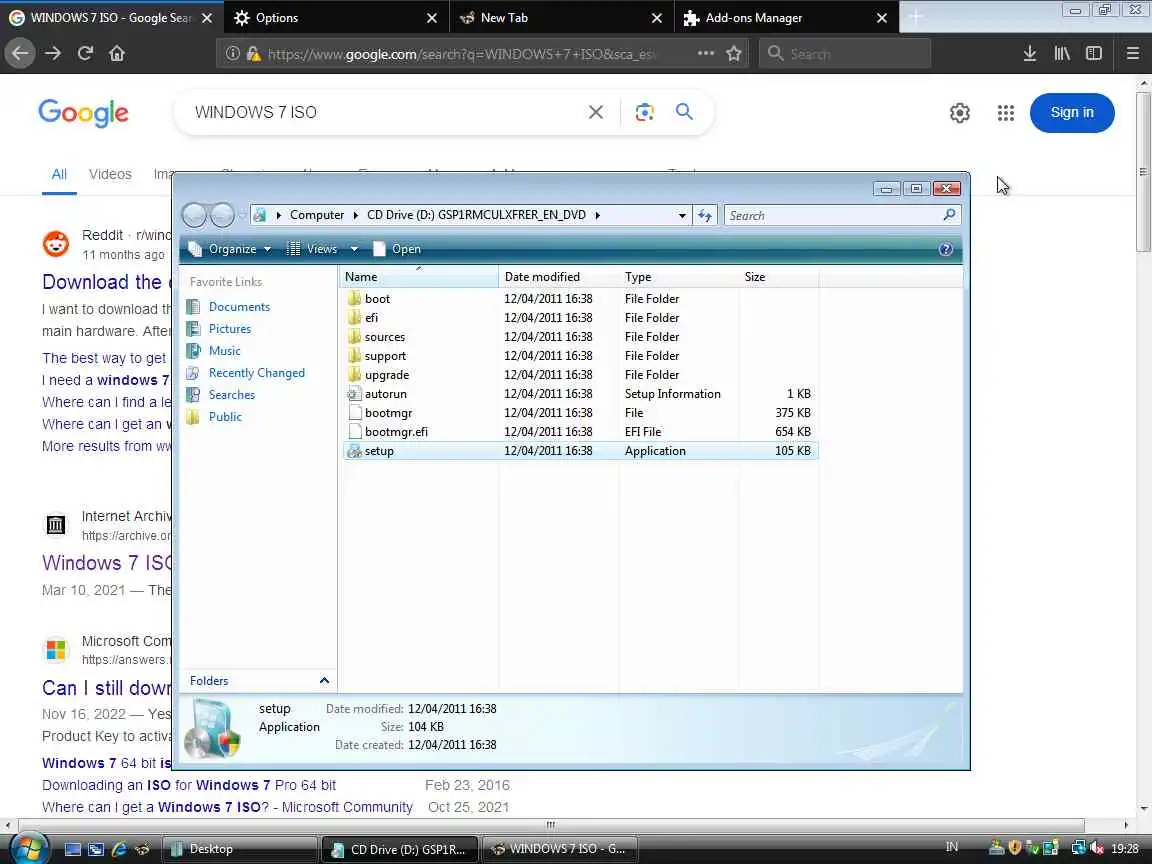Screen dimensions: 1152x864
Task: Open the Firefox home page
Action: point(117,53)
